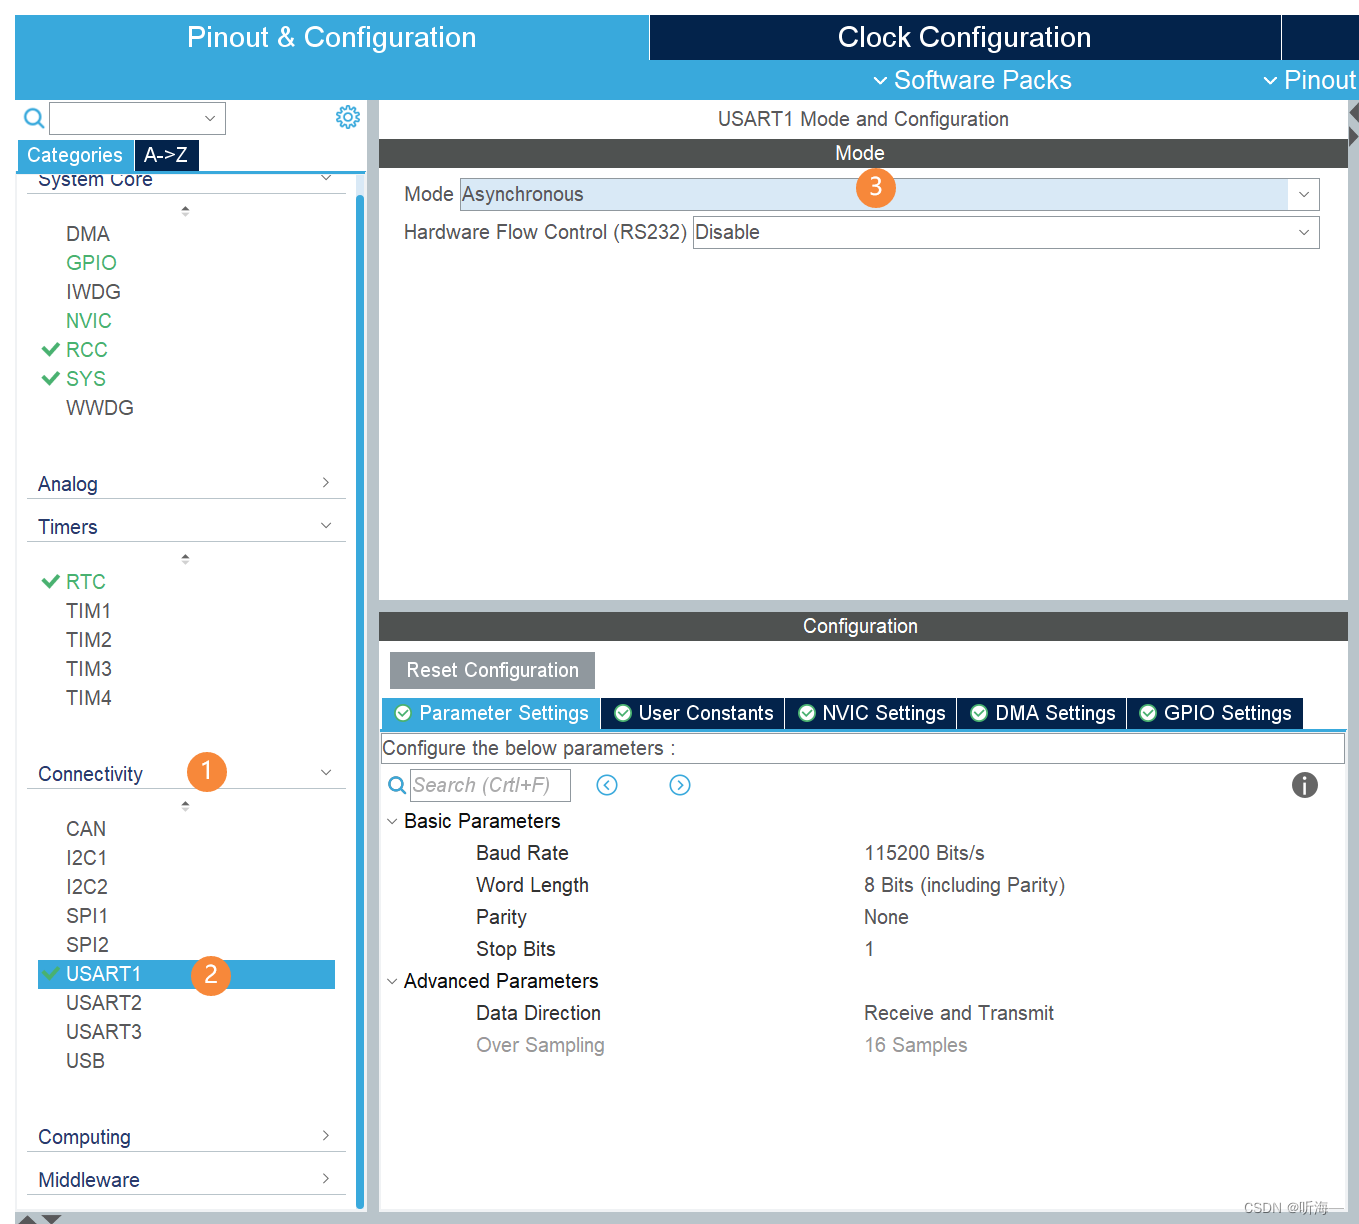Select SYS peripheral
The width and height of the screenshot is (1359, 1224).
pos(86,379)
